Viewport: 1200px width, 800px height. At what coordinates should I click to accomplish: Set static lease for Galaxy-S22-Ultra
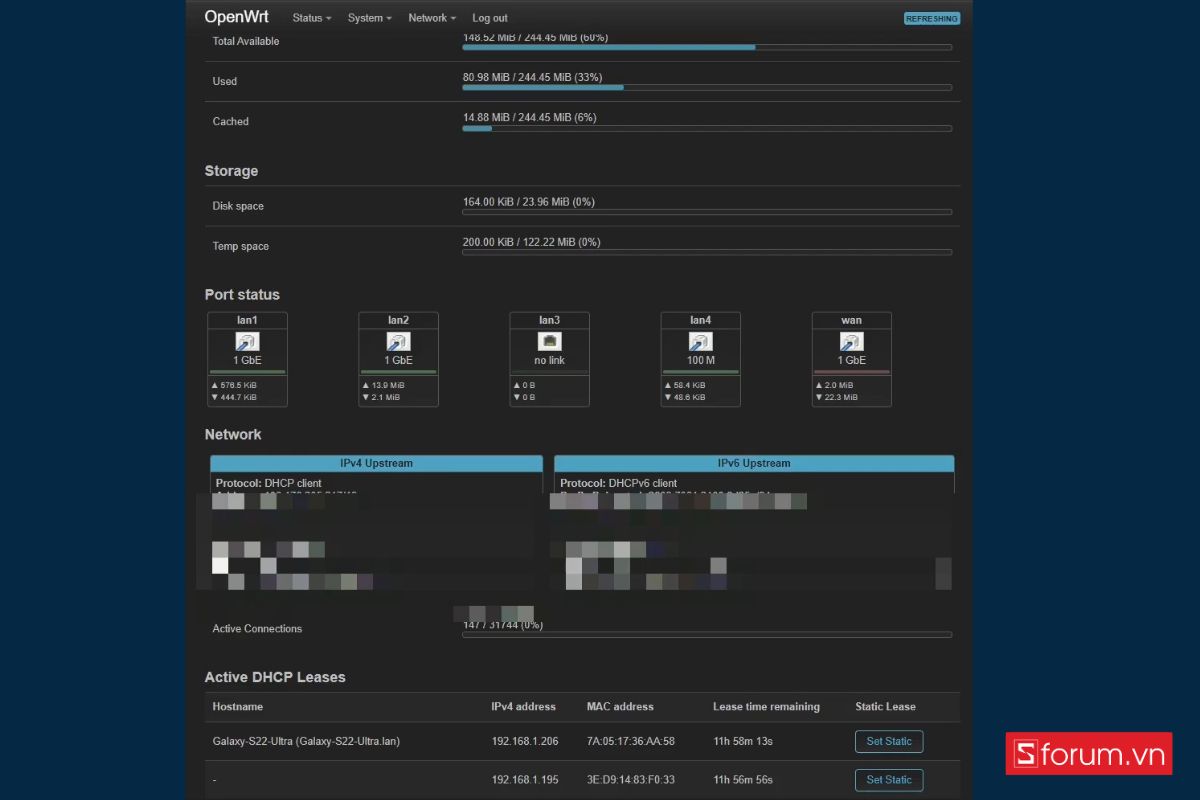point(889,741)
